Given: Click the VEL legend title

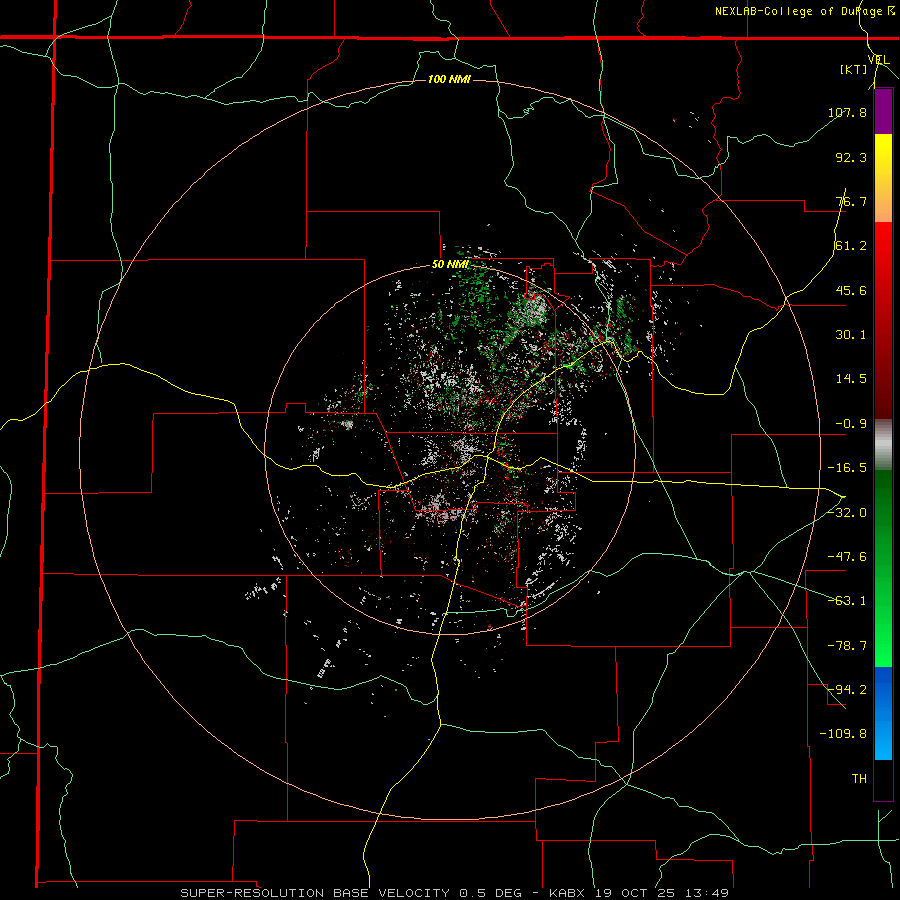Looking at the screenshot, I should (878, 59).
